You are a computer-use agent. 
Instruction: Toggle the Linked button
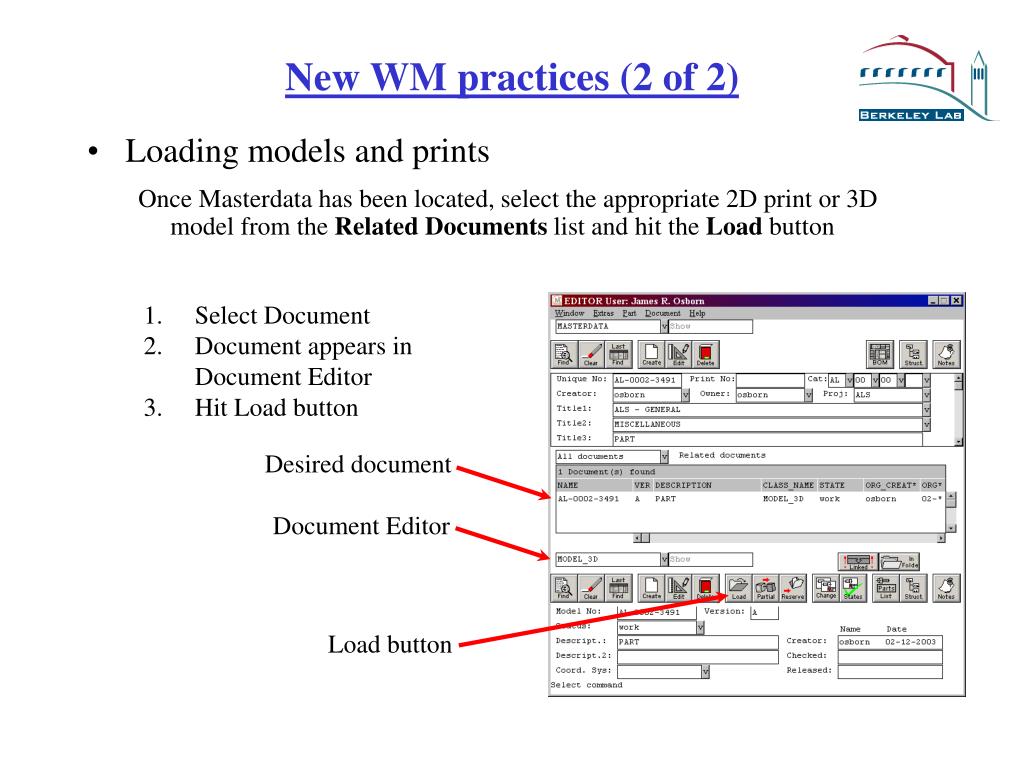click(857, 562)
